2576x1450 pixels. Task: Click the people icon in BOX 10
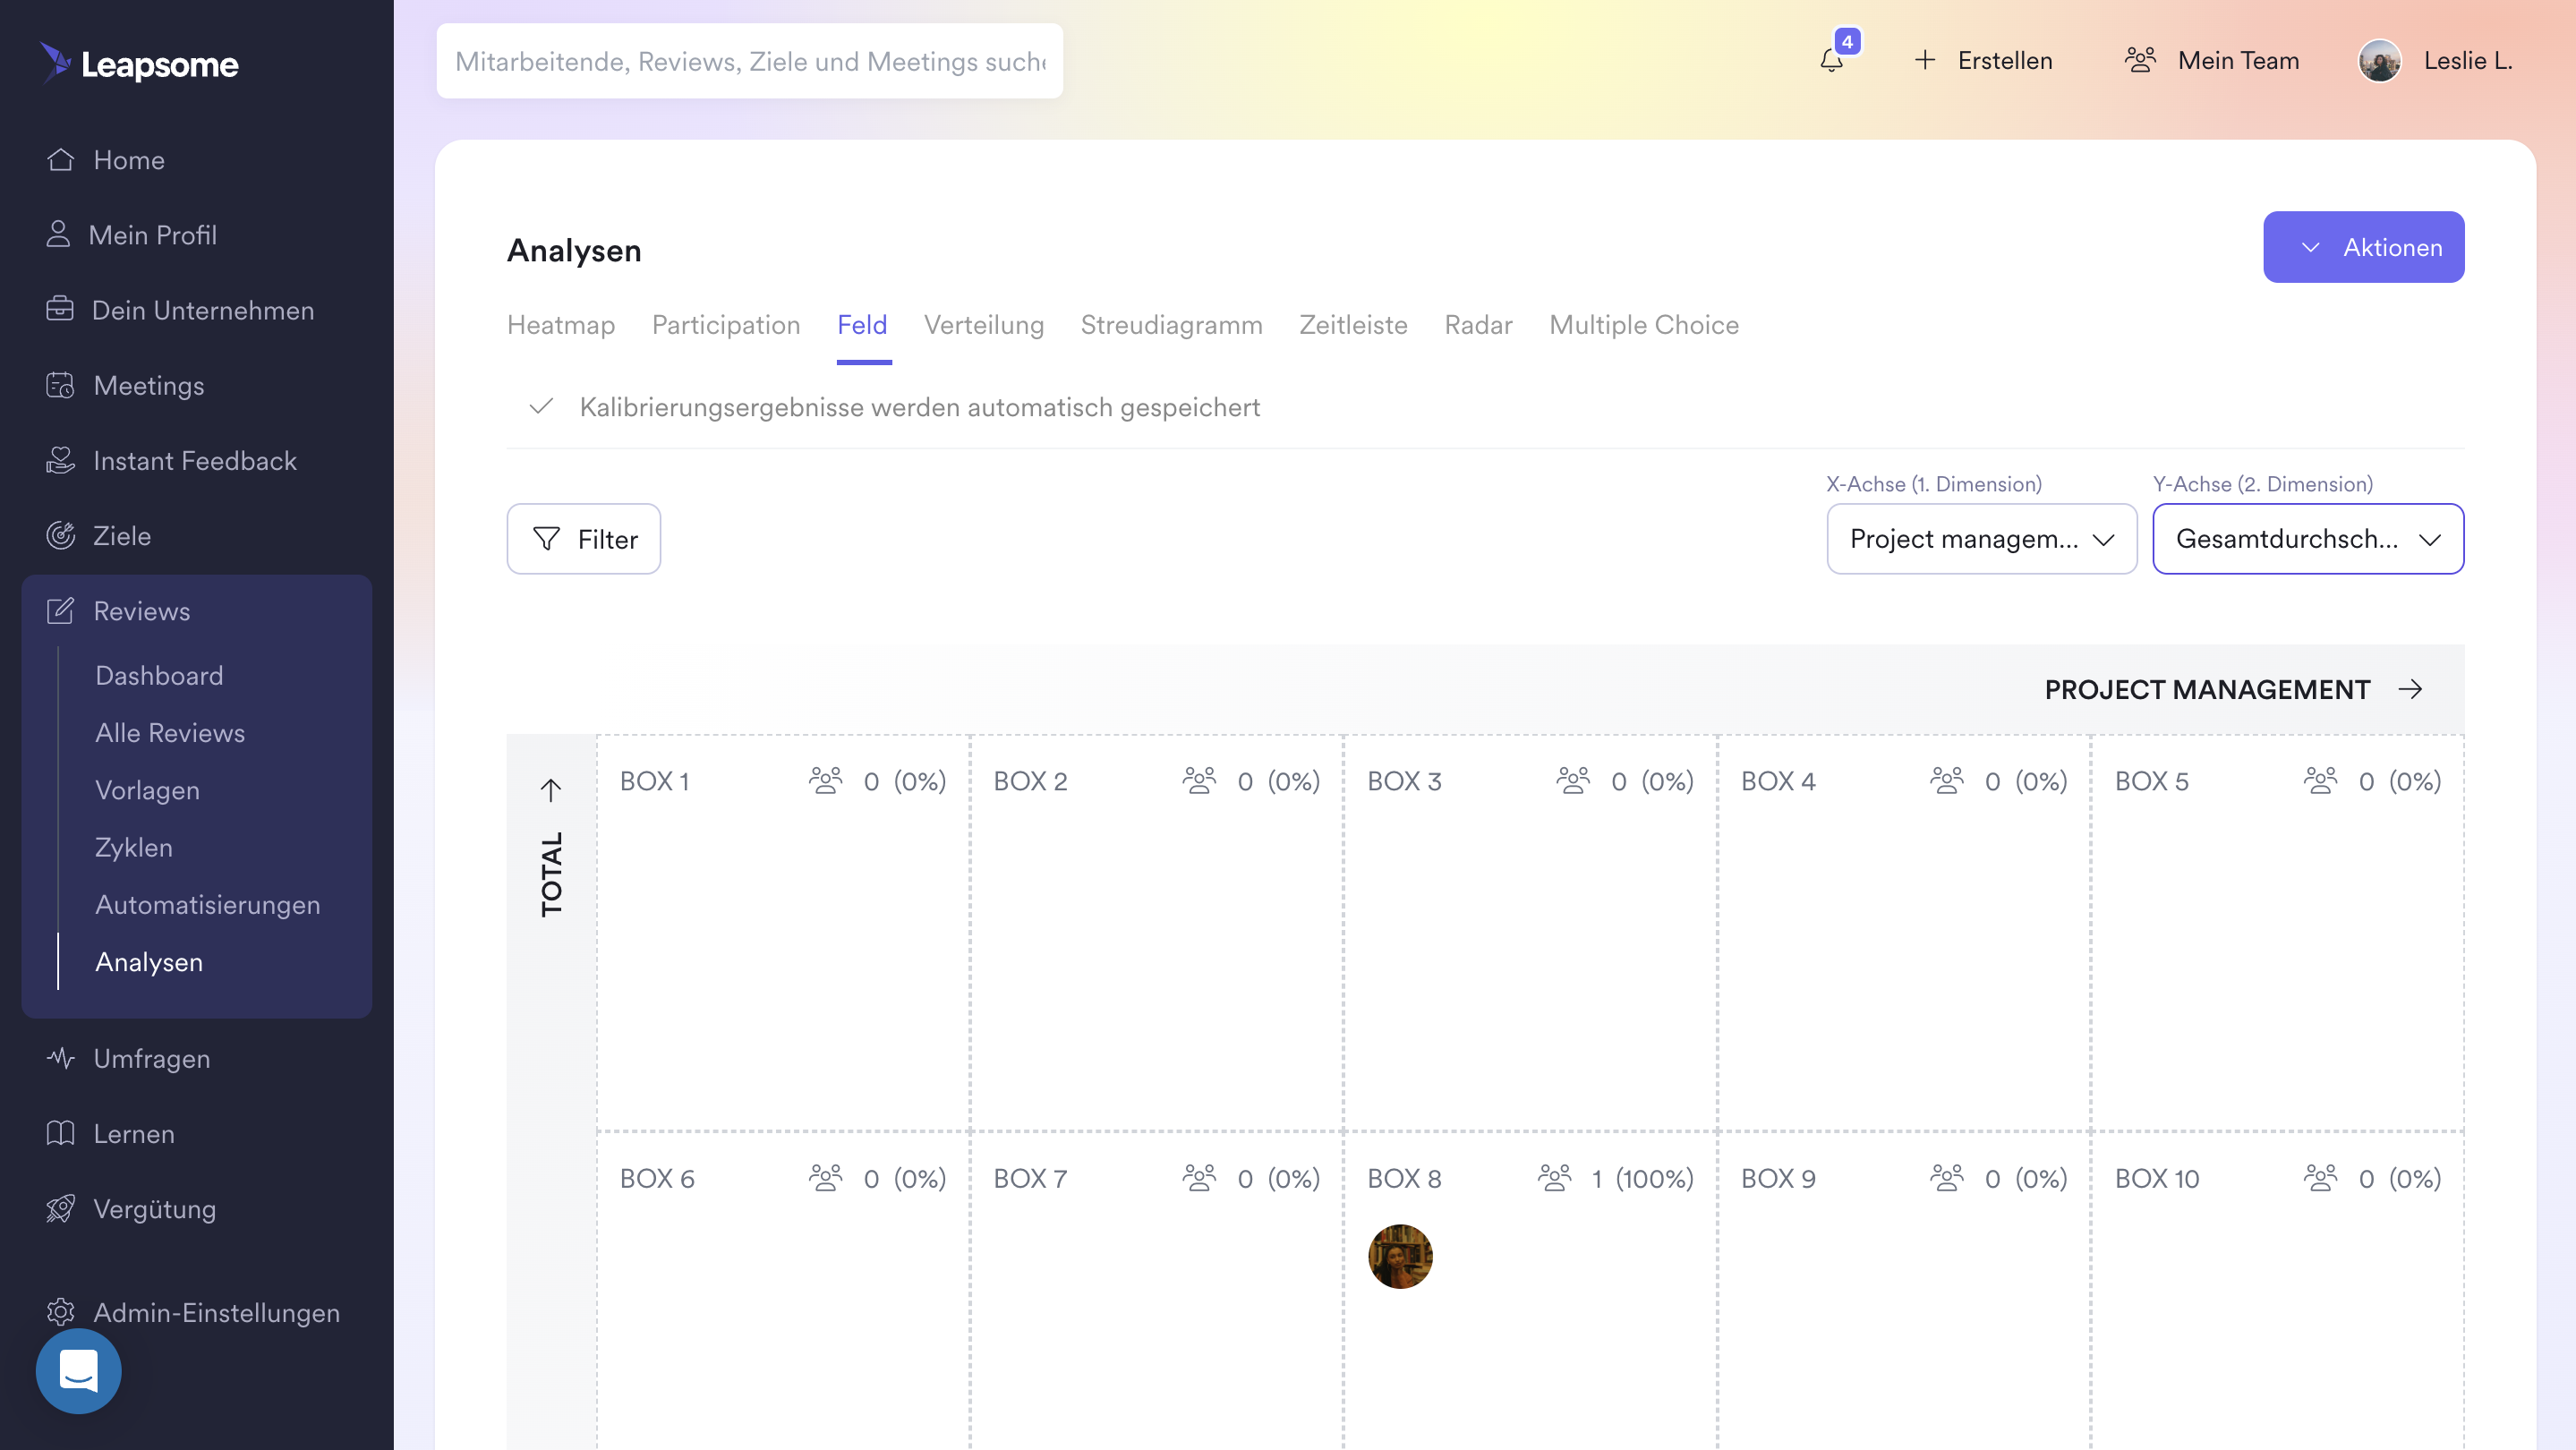click(2321, 1178)
